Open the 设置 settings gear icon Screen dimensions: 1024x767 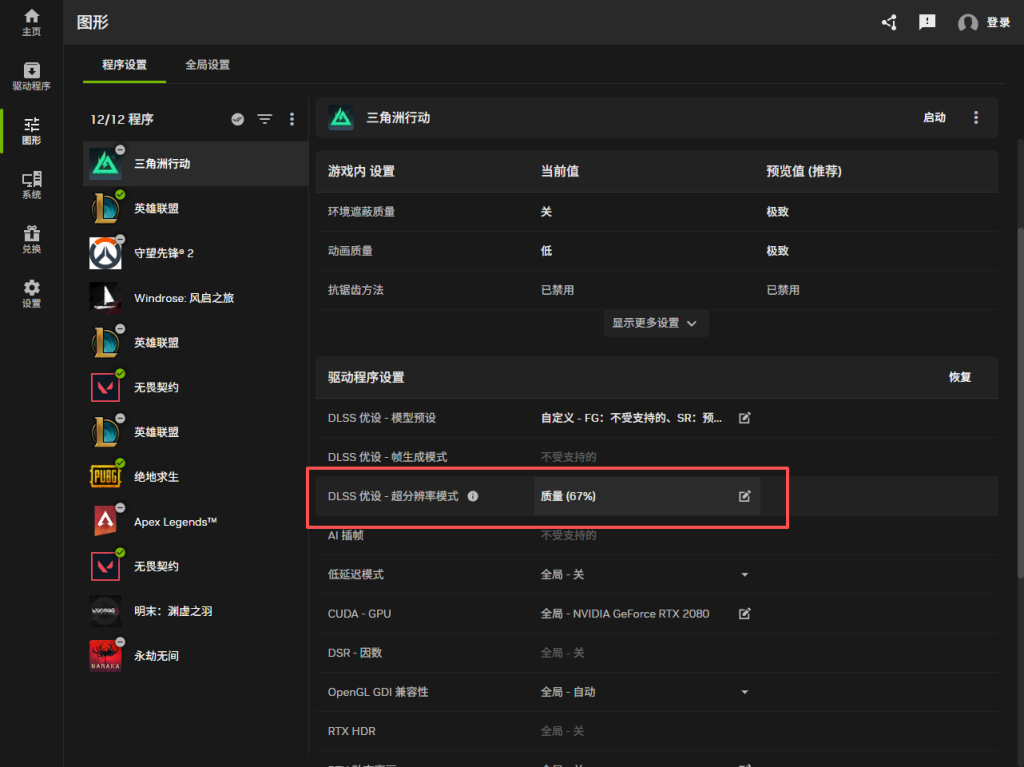31,294
